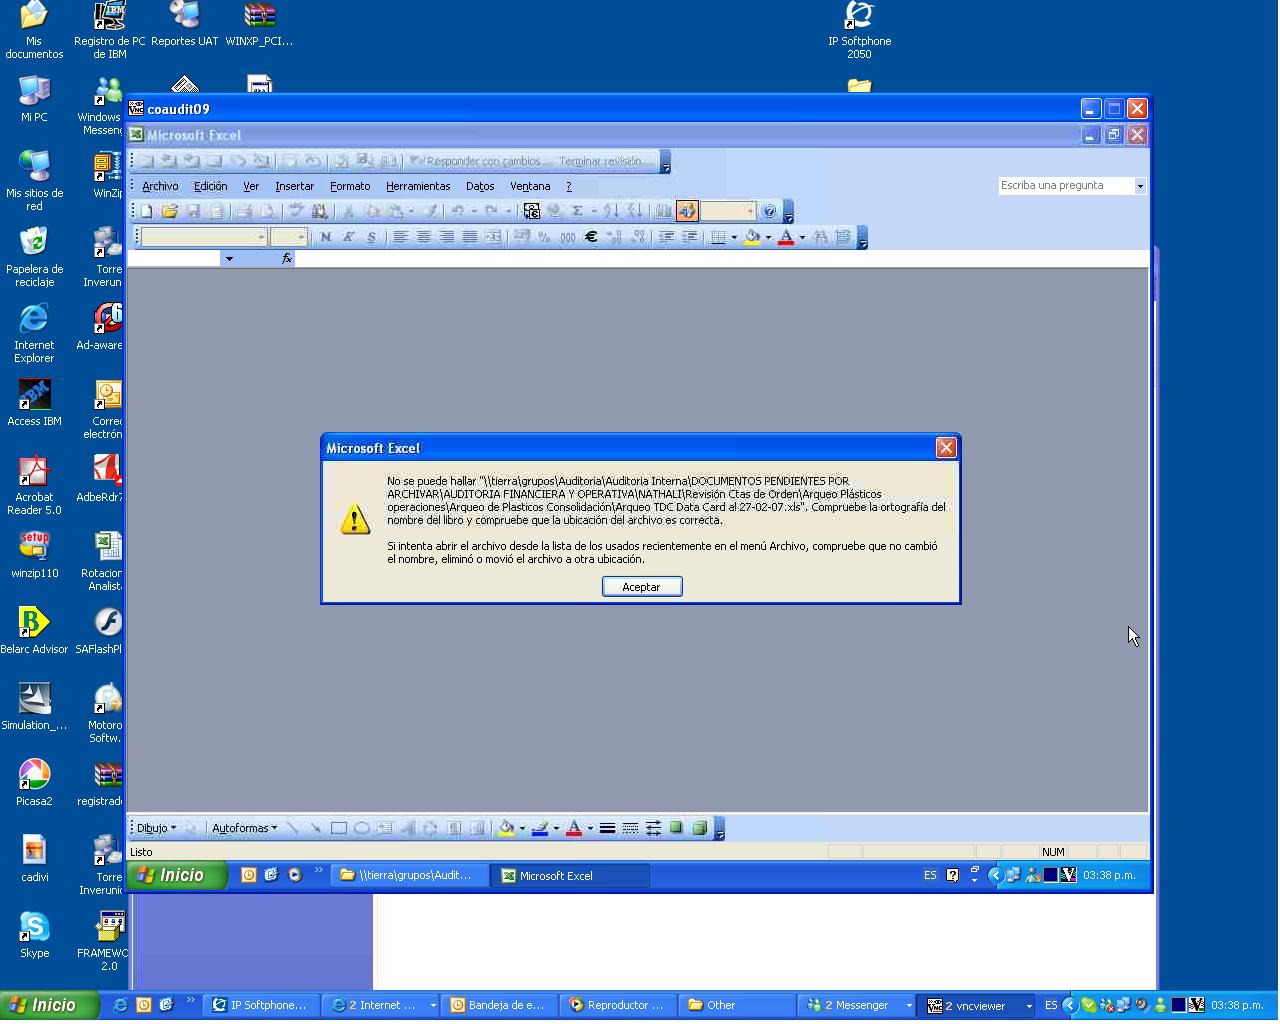Toggle Center alignment in formatting toolbar
Image resolution: width=1280 pixels, height=1024 pixels.
click(423, 237)
